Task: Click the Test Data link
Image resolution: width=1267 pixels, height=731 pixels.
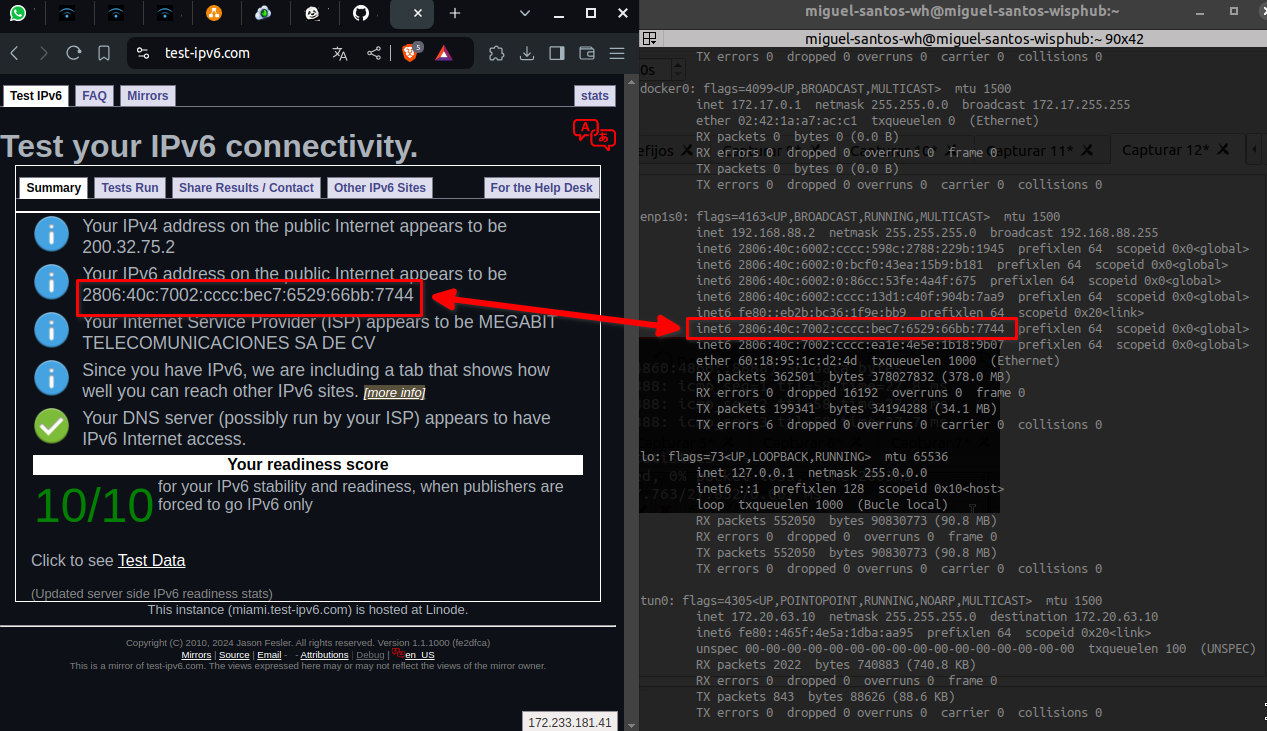Action: 151,560
